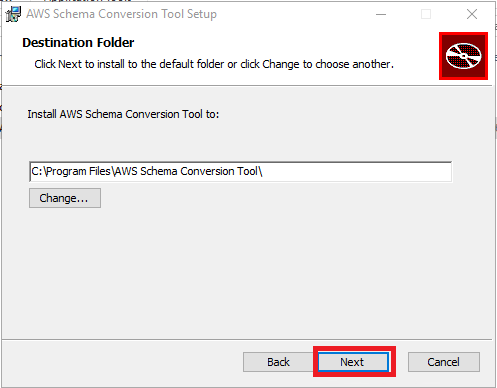
Task: Place cursor after the trailing backslash in the path
Action: pyautogui.click(x=263, y=171)
